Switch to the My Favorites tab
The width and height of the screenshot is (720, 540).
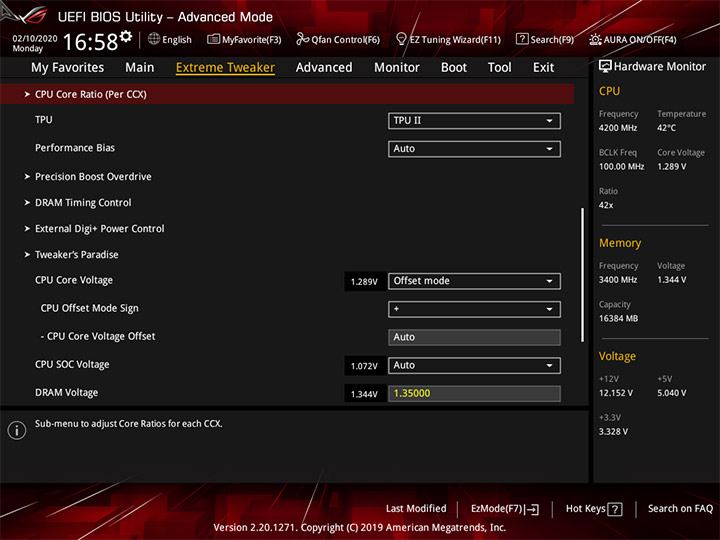68,68
